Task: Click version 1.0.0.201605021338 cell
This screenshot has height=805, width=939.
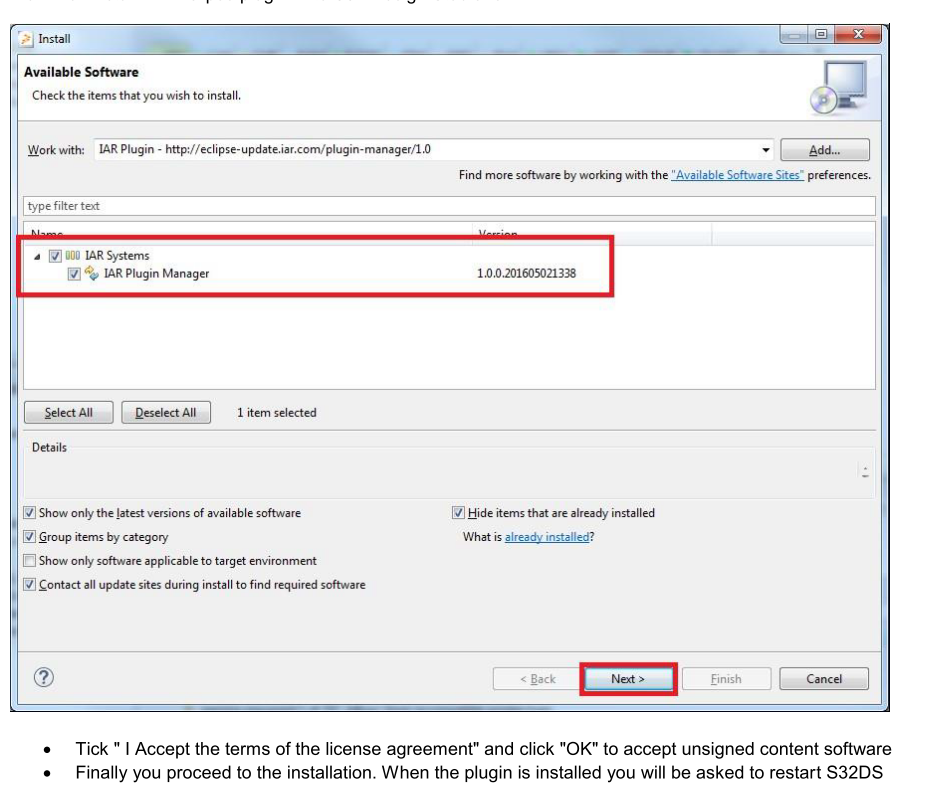Action: point(526,274)
